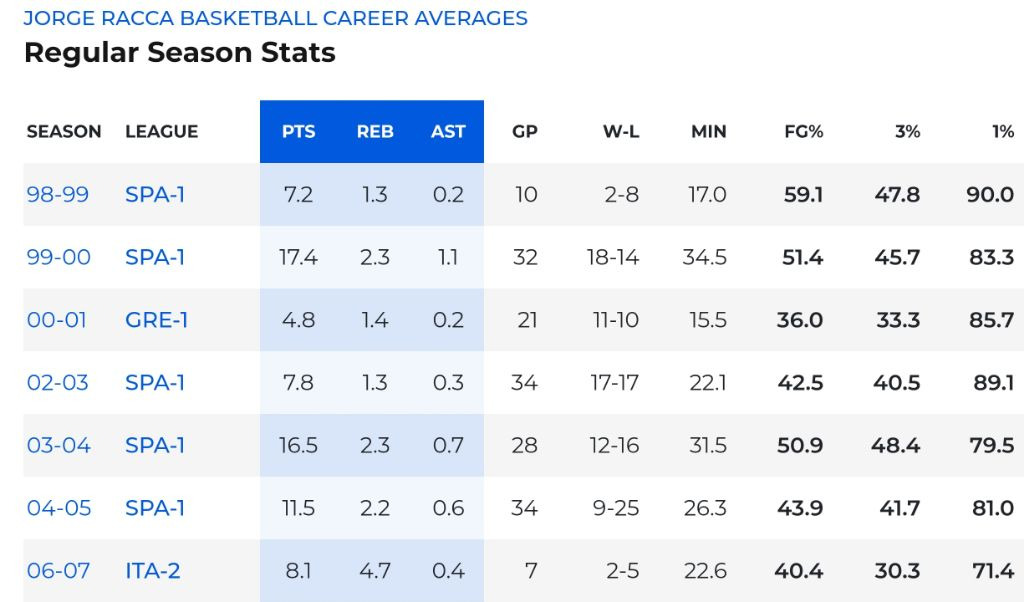Click the ITA-2 league link
The image size is (1024, 602).
153,571
